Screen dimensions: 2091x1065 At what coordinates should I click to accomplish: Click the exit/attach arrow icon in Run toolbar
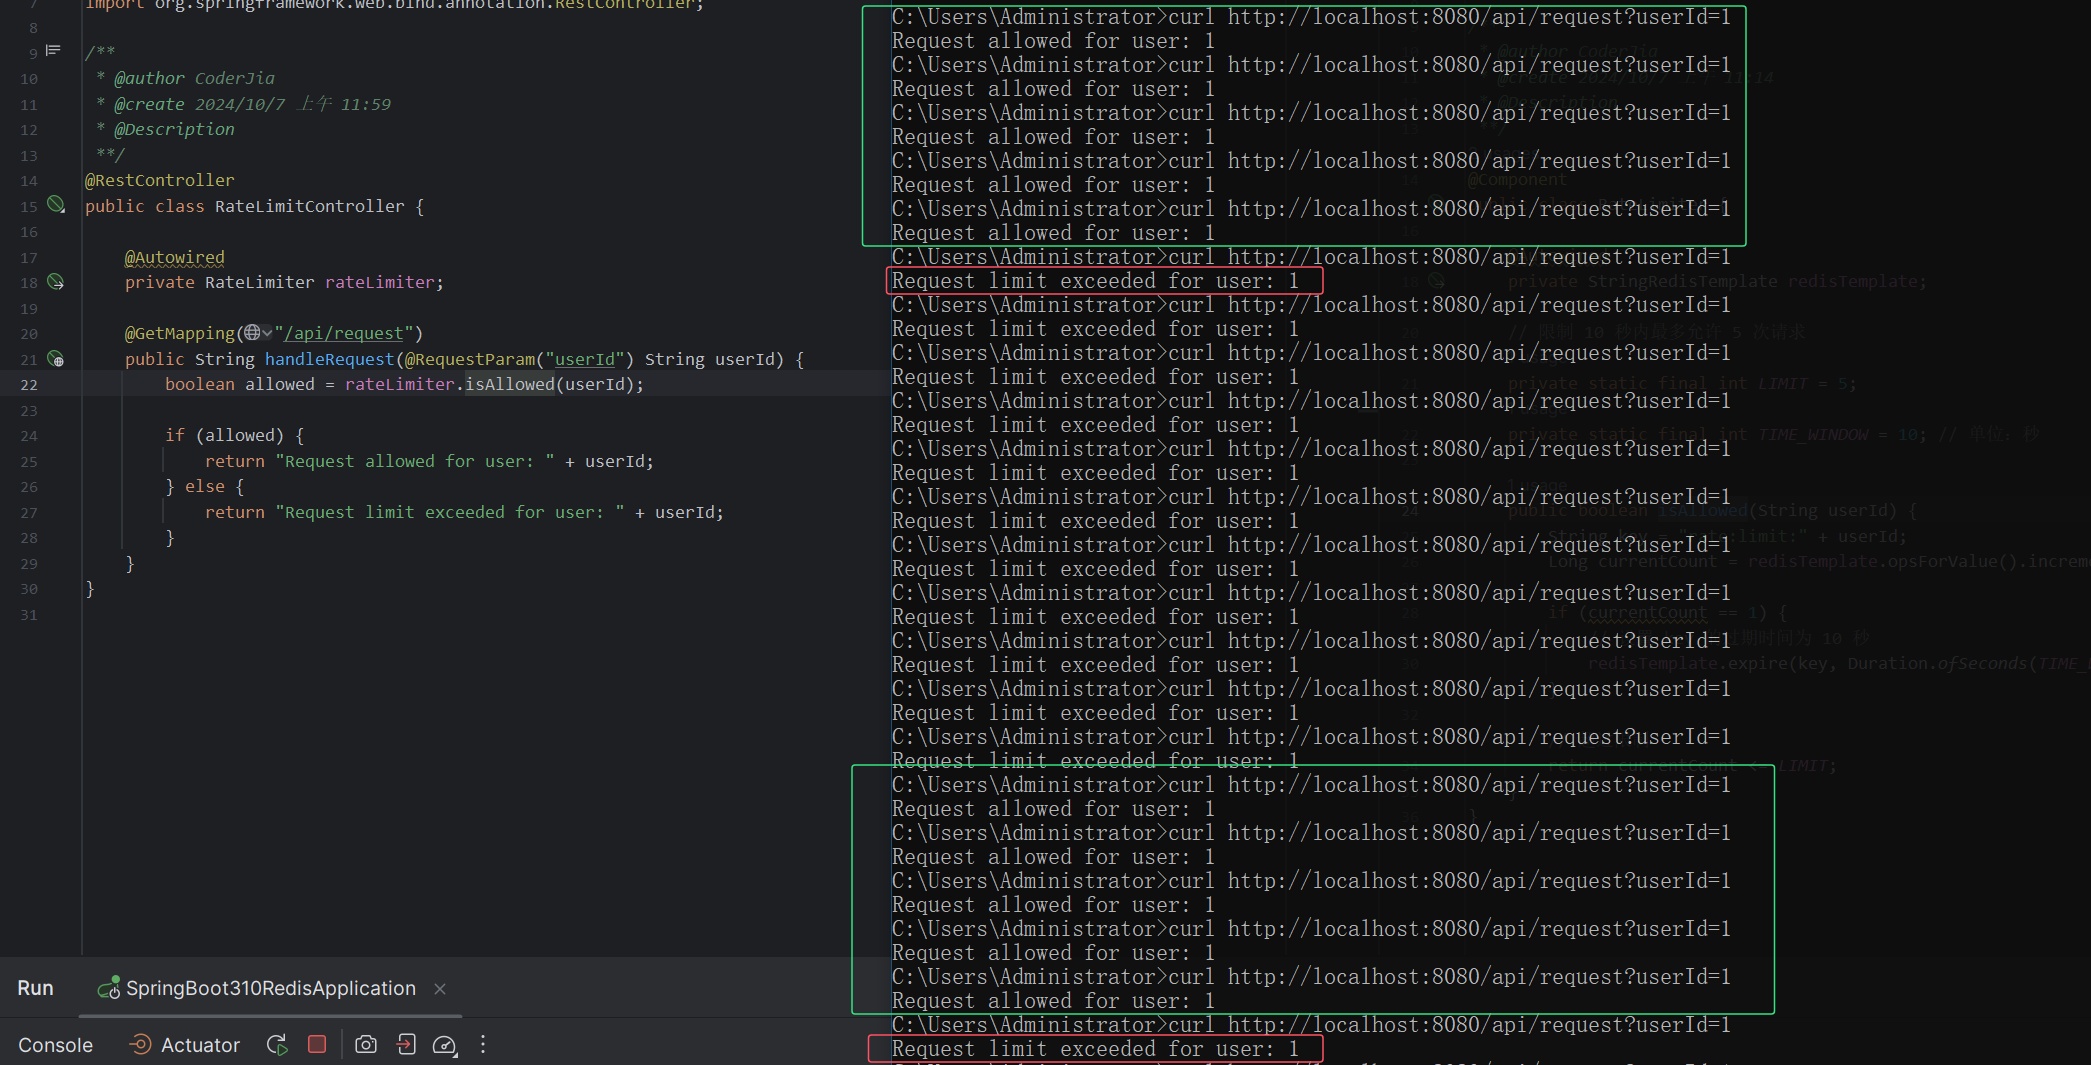pos(406,1044)
